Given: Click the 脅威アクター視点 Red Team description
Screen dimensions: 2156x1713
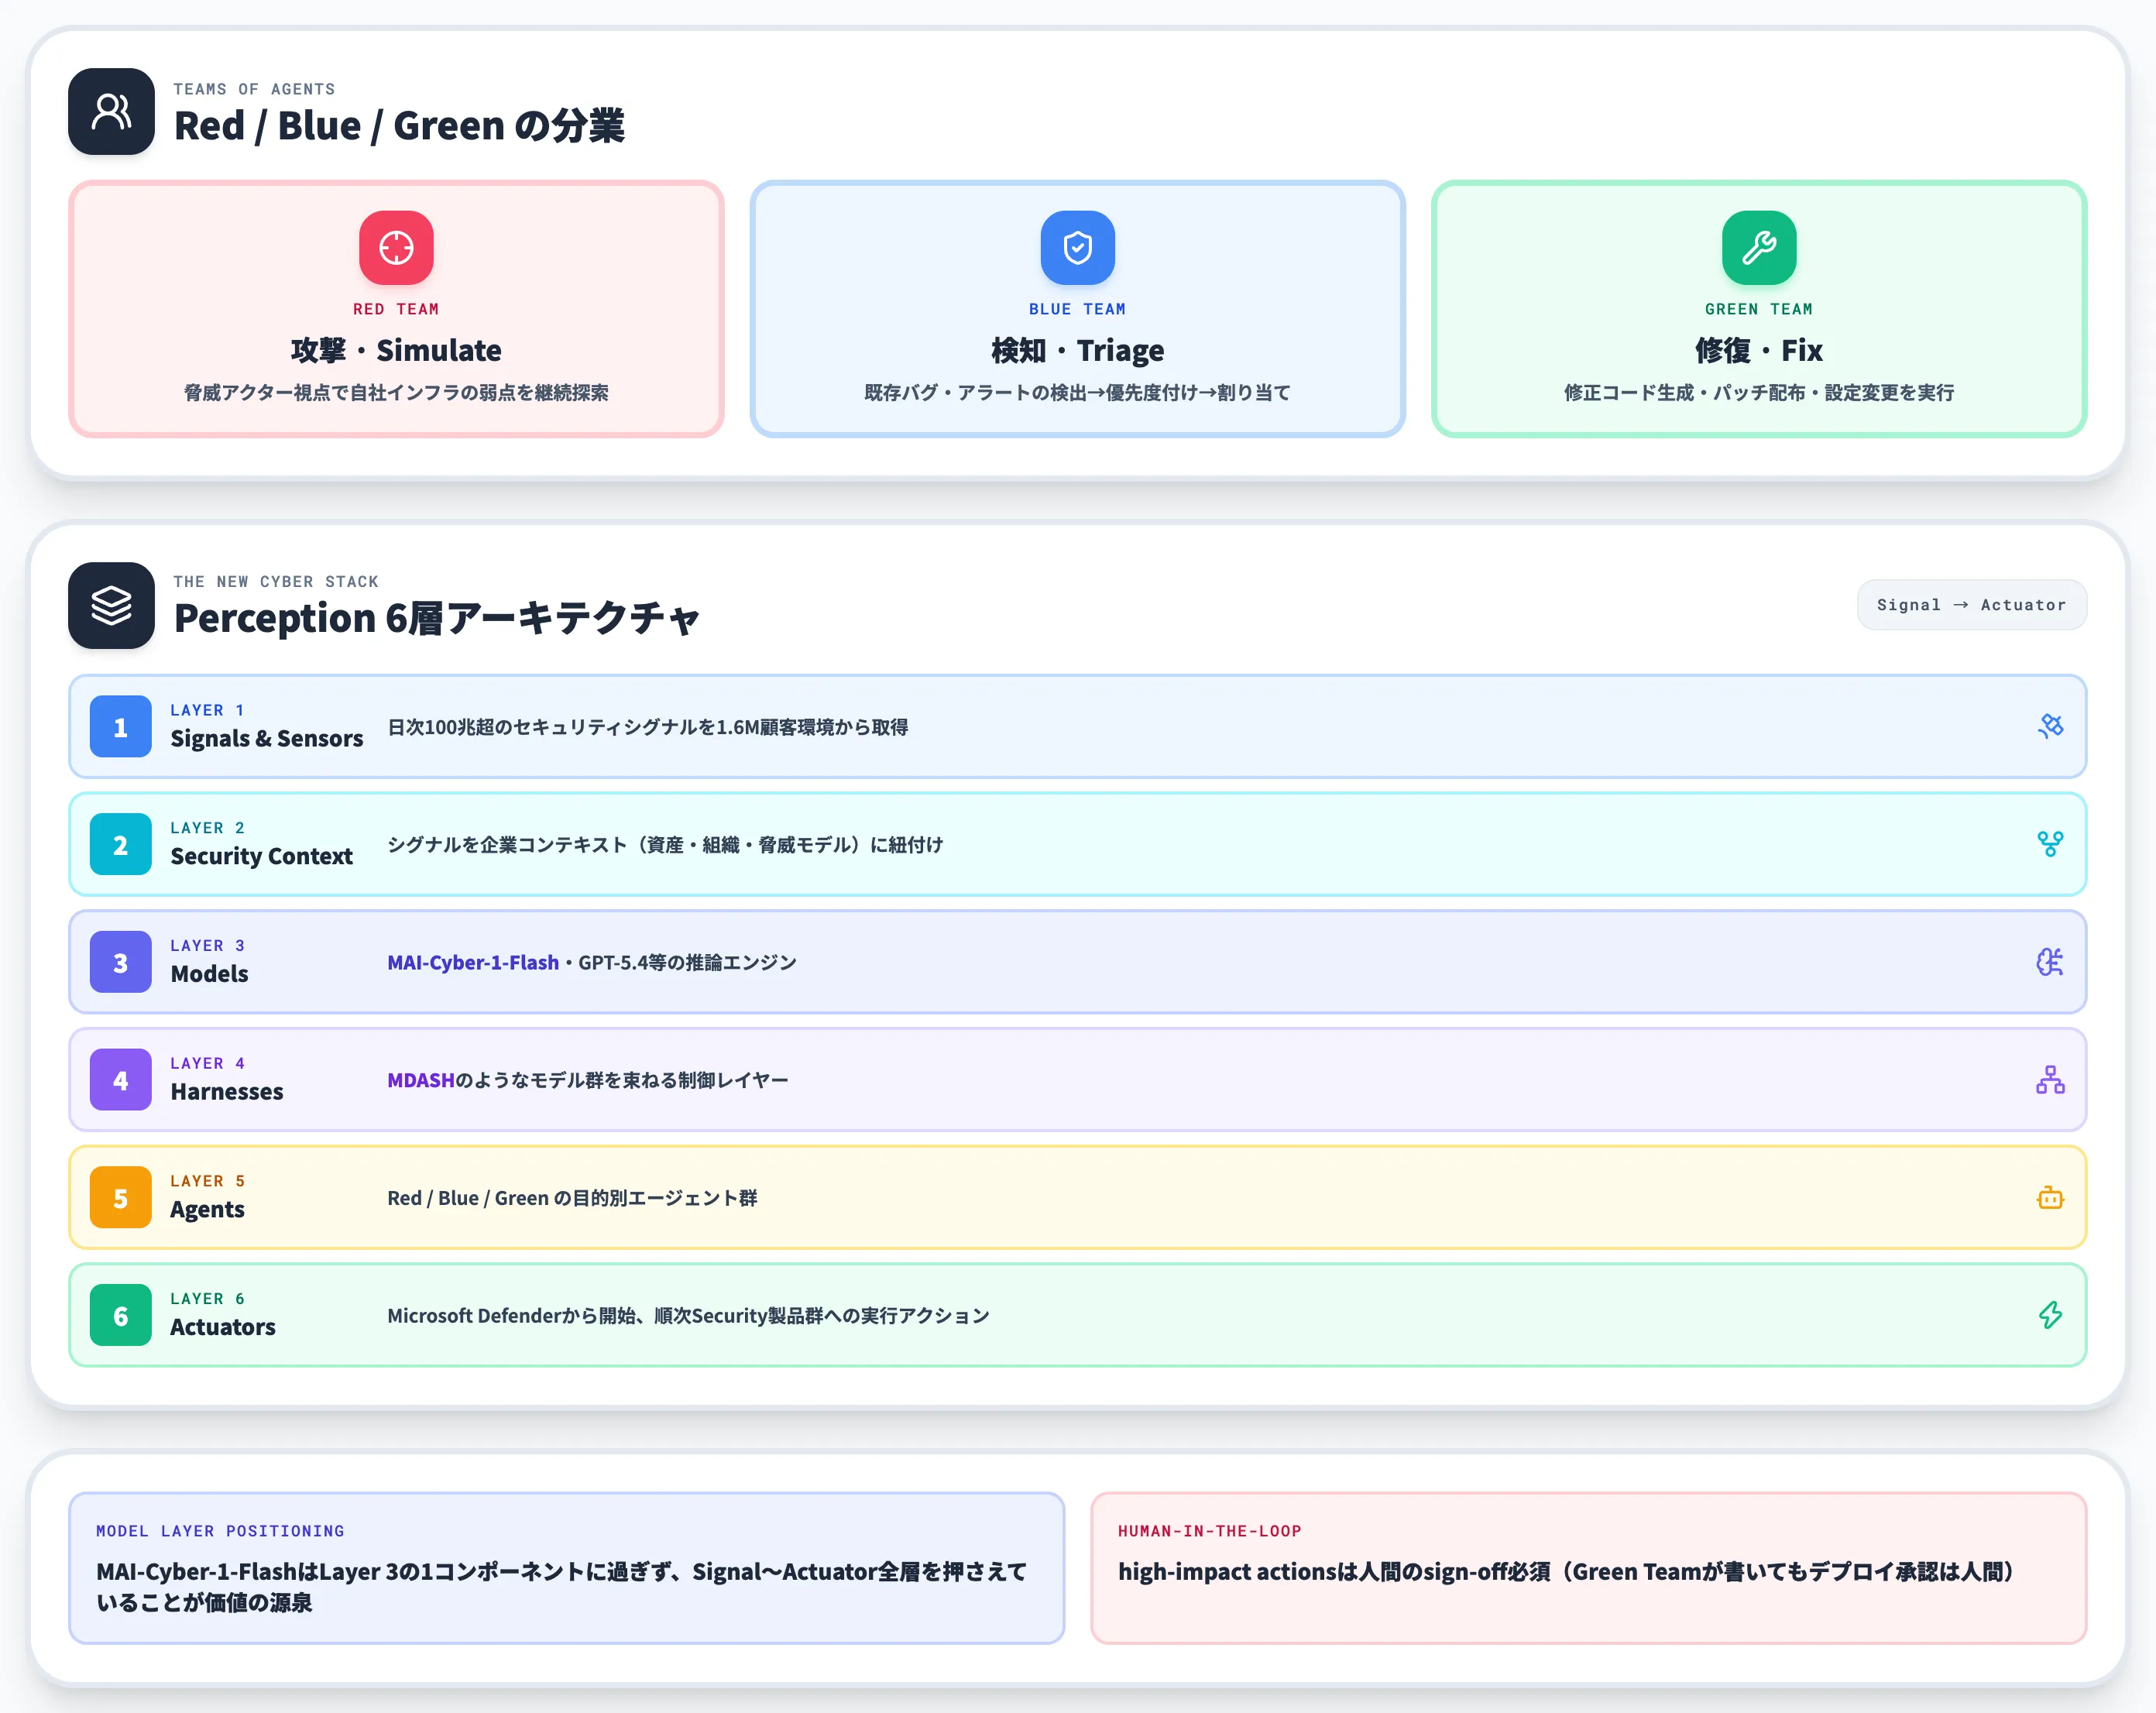Looking at the screenshot, I should [396, 393].
